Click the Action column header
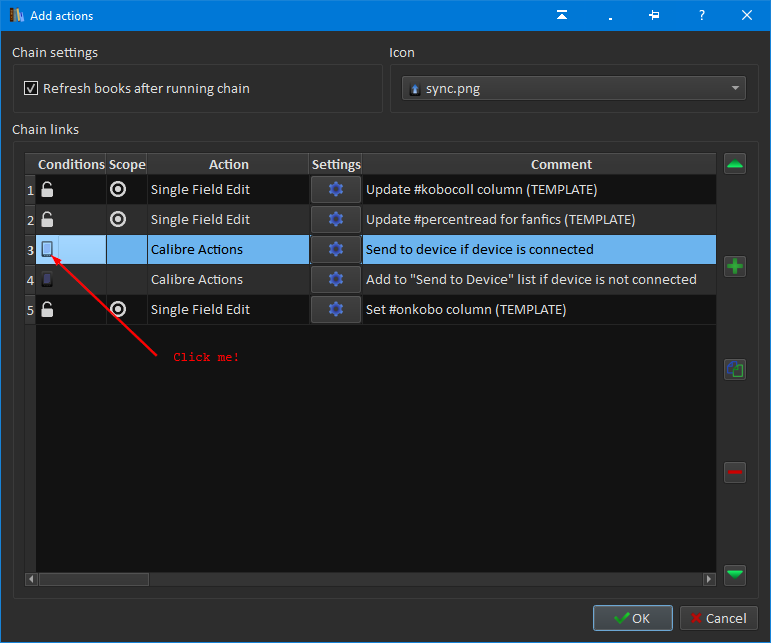 228,164
